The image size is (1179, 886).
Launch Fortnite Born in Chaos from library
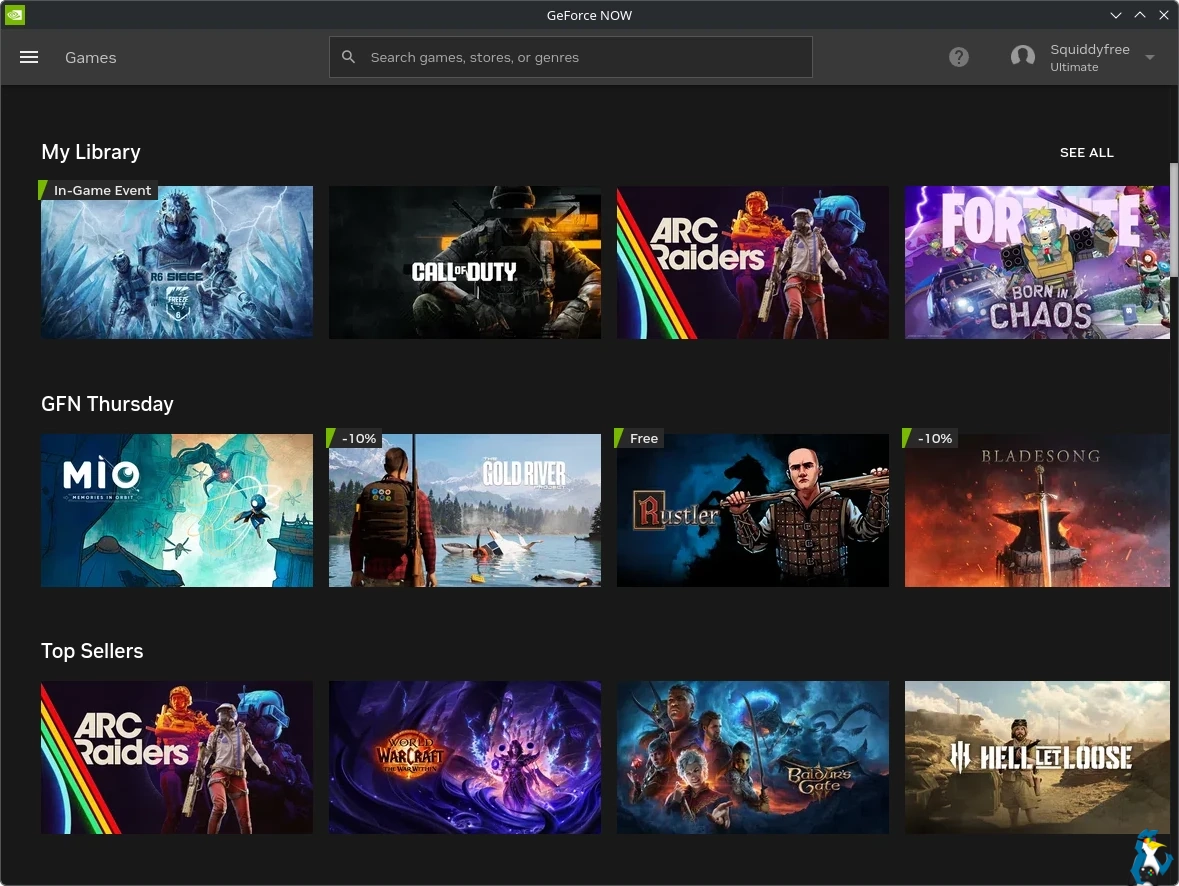1037,262
